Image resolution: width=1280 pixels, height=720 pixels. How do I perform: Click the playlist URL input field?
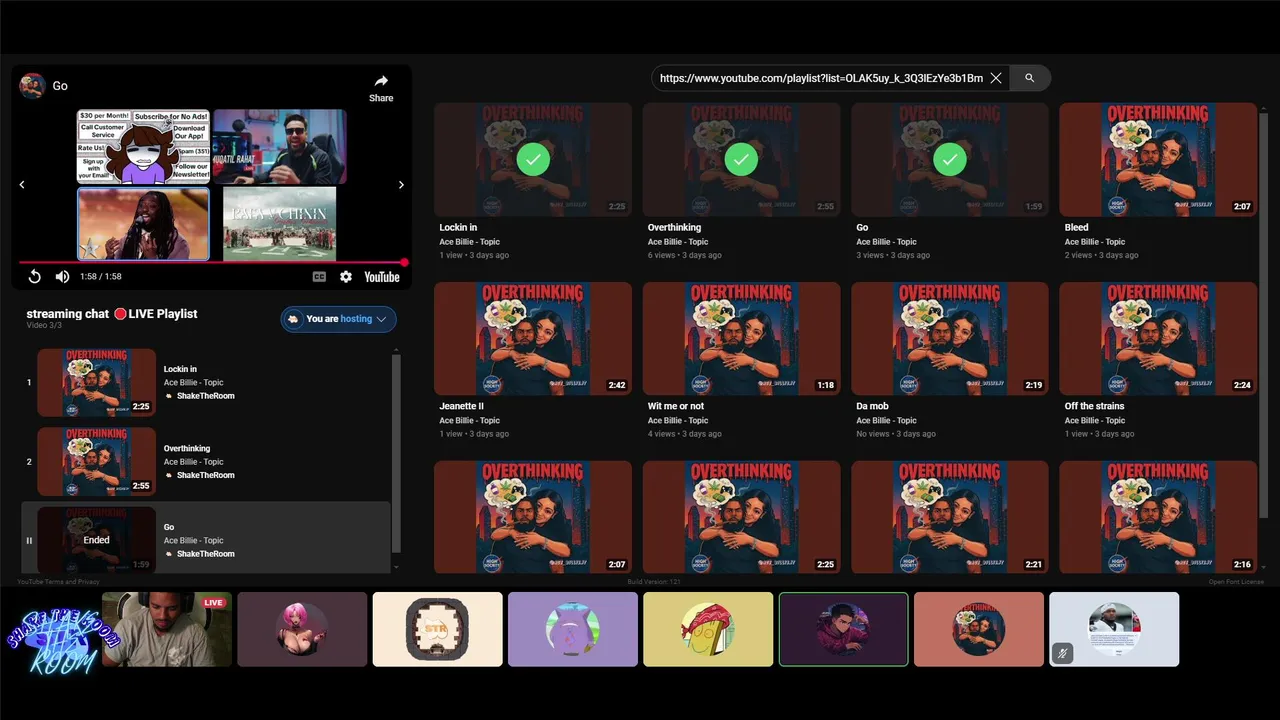point(821,78)
